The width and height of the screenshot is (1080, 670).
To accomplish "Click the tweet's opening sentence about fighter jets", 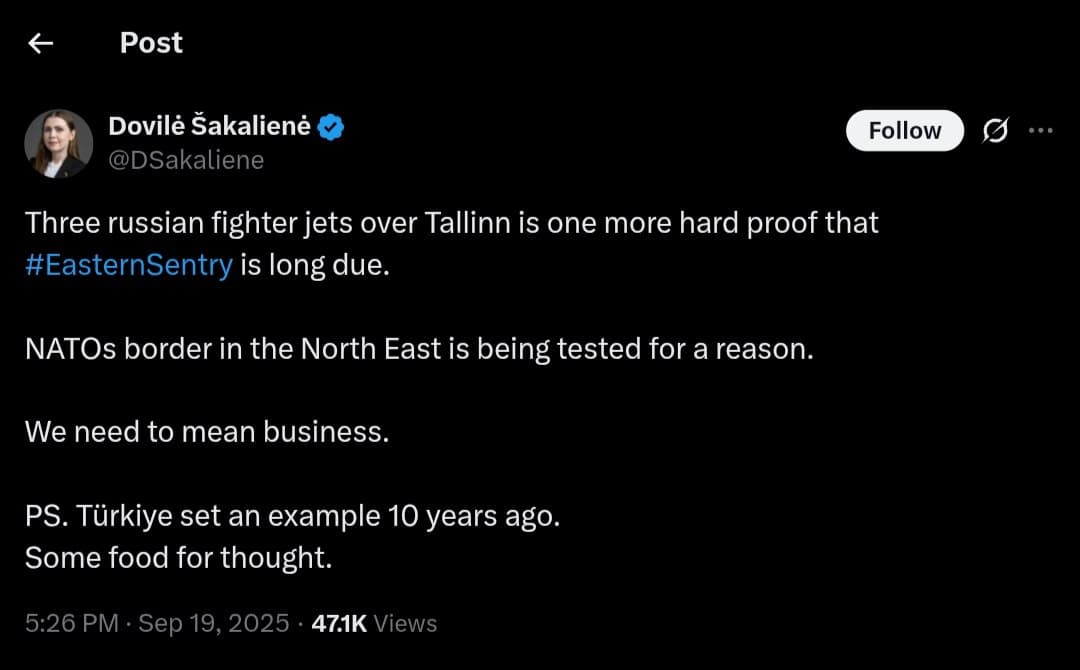I will coord(450,223).
